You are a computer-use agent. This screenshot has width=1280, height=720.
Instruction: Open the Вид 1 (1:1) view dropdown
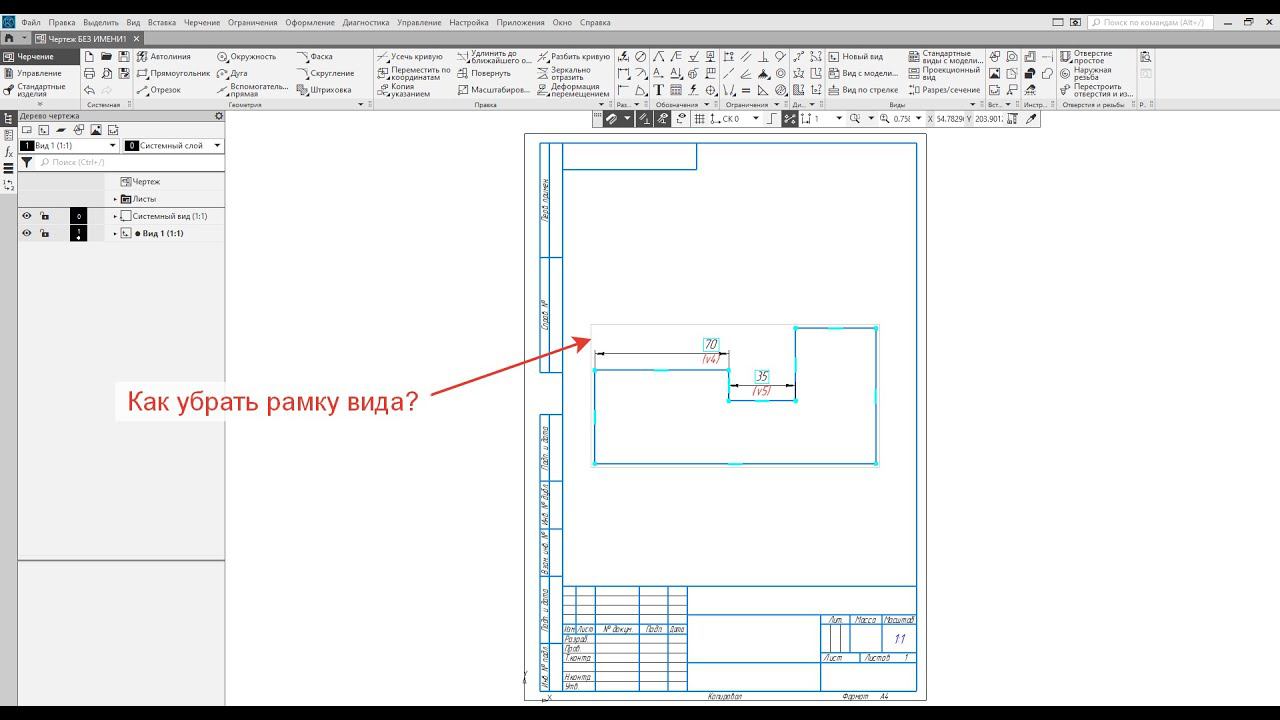pyautogui.click(x=113, y=146)
